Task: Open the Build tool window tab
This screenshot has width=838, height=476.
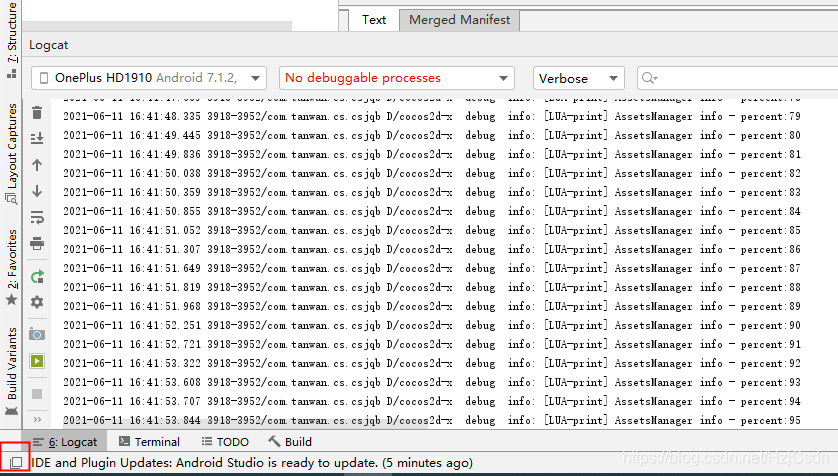Action: click(x=290, y=442)
